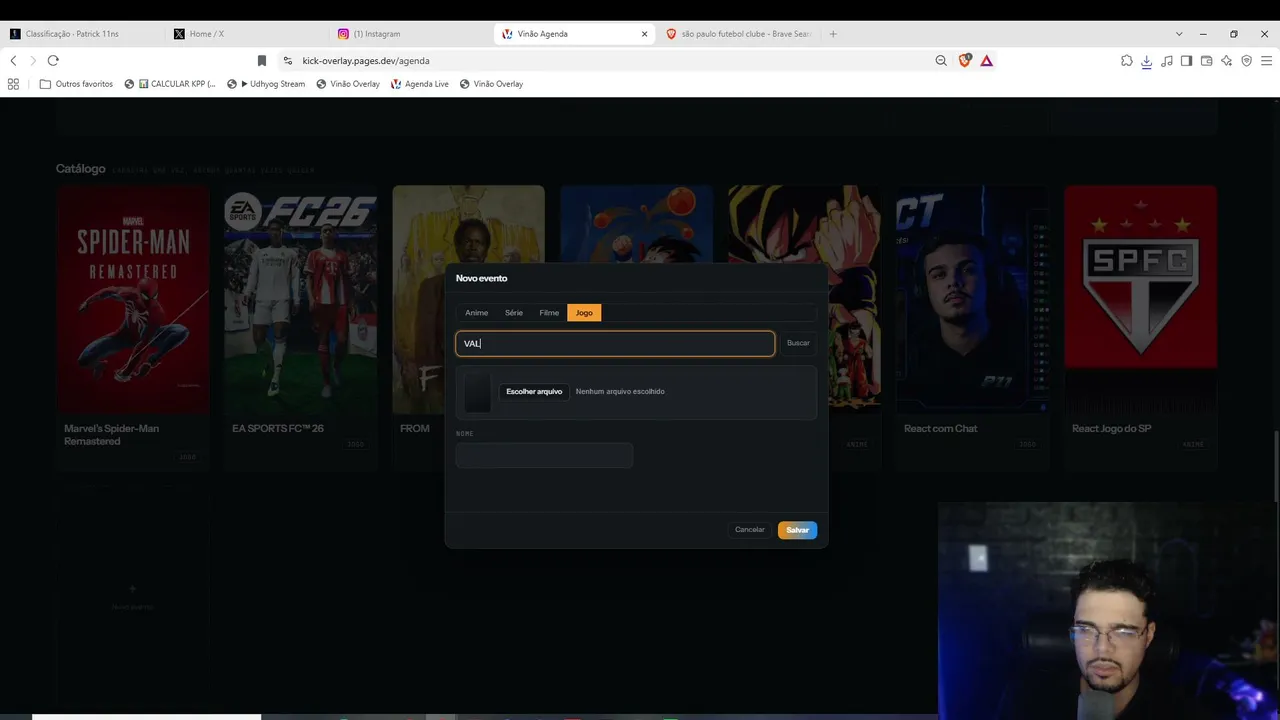The height and width of the screenshot is (720, 1280).
Task: Switch to the Instagram tab
Action: click(x=411, y=34)
